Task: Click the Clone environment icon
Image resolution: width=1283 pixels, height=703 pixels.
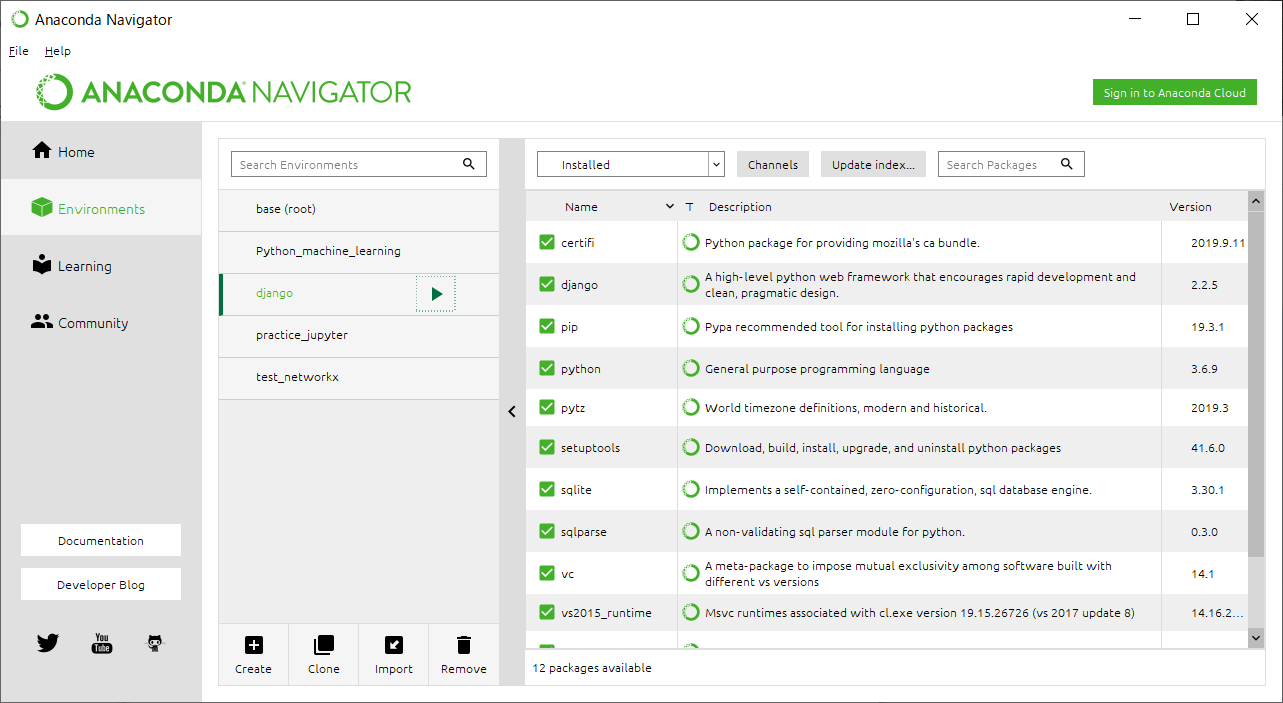Action: pyautogui.click(x=323, y=645)
